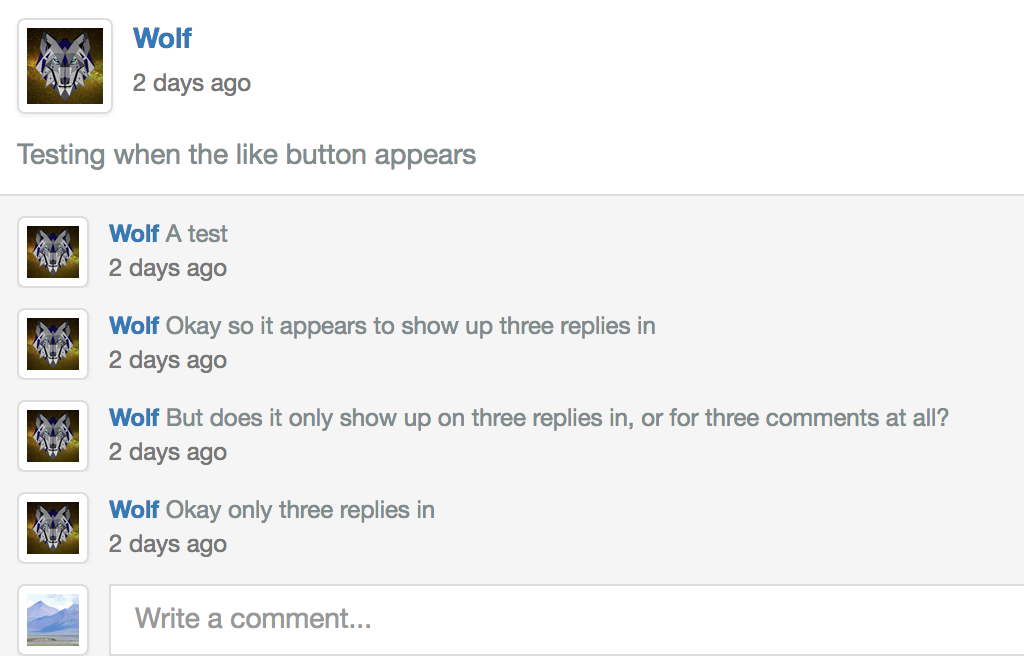Open avatar beside Okay so it appears comment
1024x656 pixels.
(53, 344)
